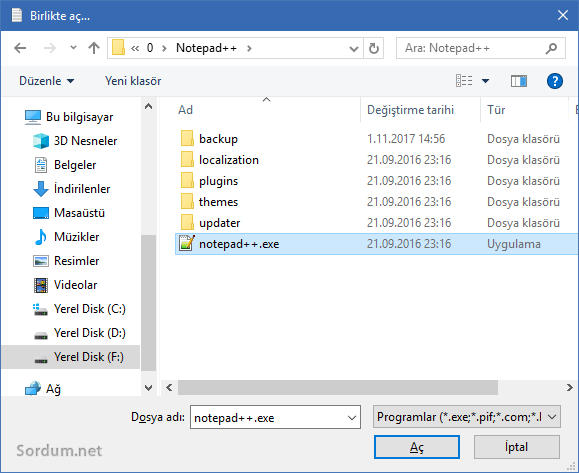Open the Düzenle menu
Screen dimensions: 579x473
[47, 81]
